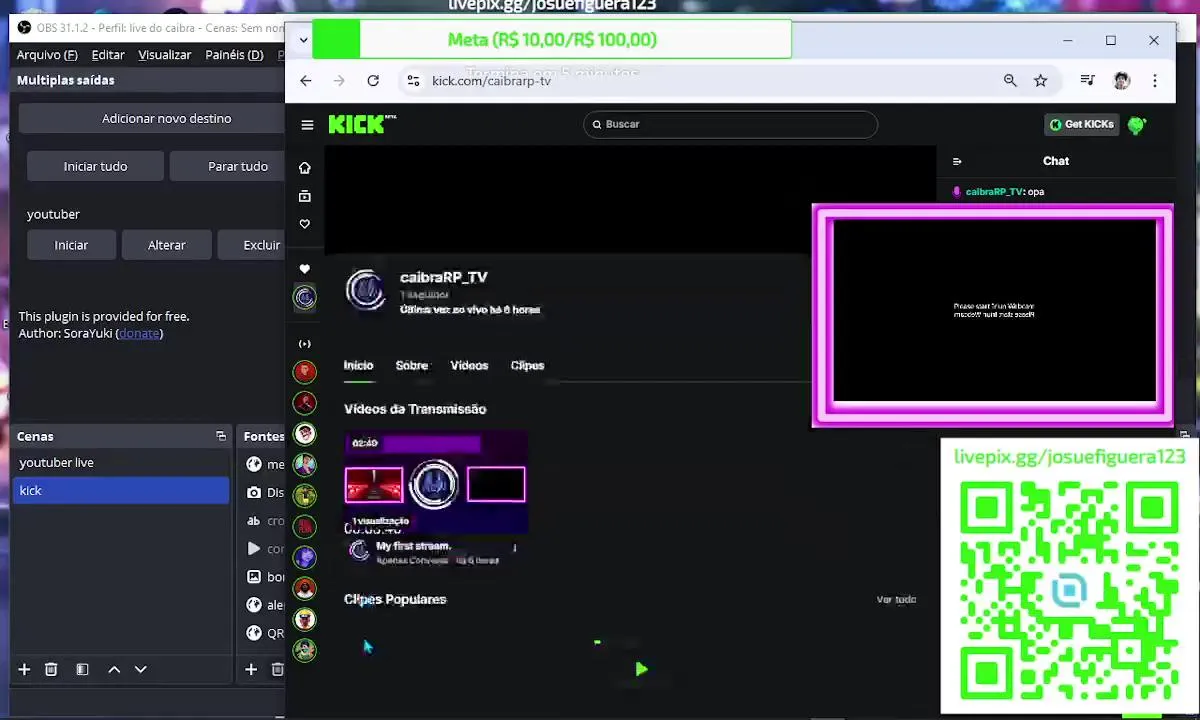This screenshot has height=720, width=1200.
Task: Open the Arquivo menu in OBS
Action: pyautogui.click(x=47, y=55)
